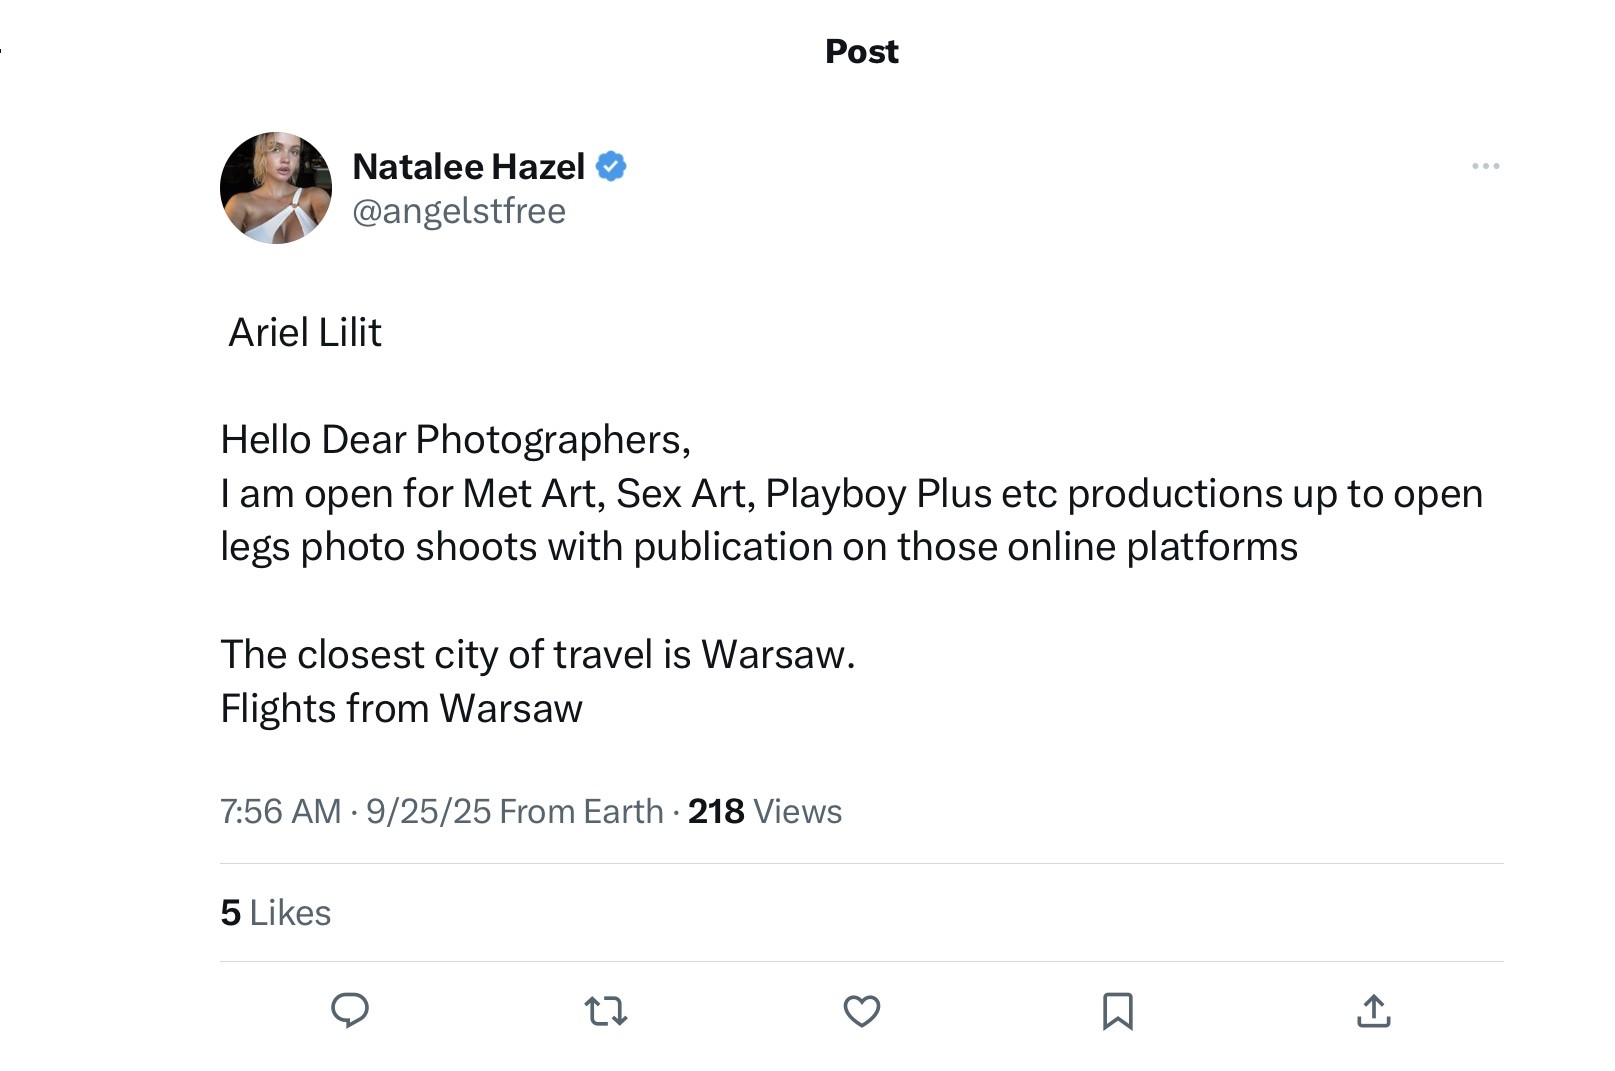This screenshot has width=1615, height=1071.
Task: Click the 9/25/25 post date
Action: [428, 811]
